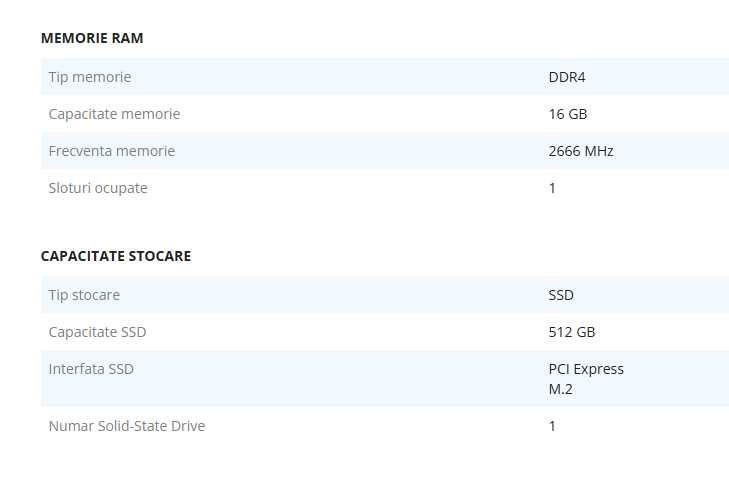Click the empty middle of the Tip stocare row
729x477 pixels.
point(330,295)
